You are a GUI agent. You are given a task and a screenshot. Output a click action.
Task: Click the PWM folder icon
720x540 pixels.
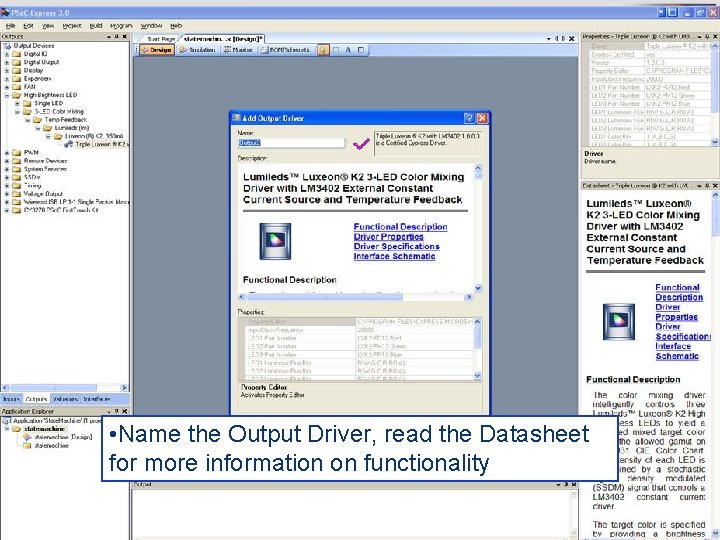pyautogui.click(x=17, y=152)
